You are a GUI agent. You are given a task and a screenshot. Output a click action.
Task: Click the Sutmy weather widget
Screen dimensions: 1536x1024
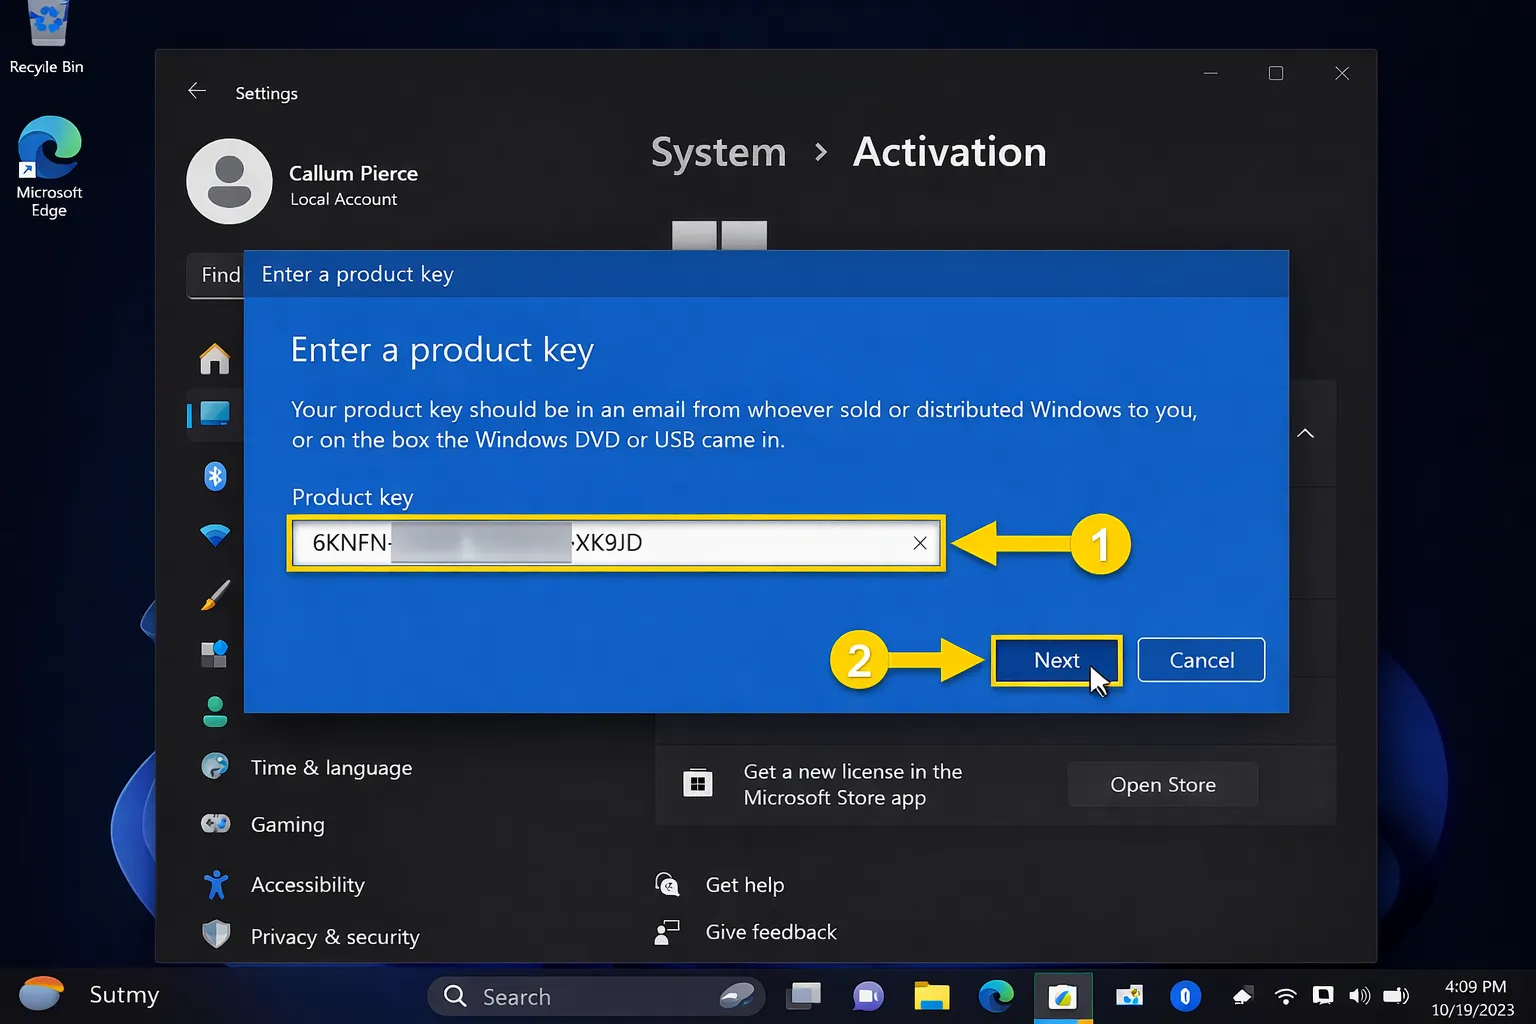pos(90,995)
